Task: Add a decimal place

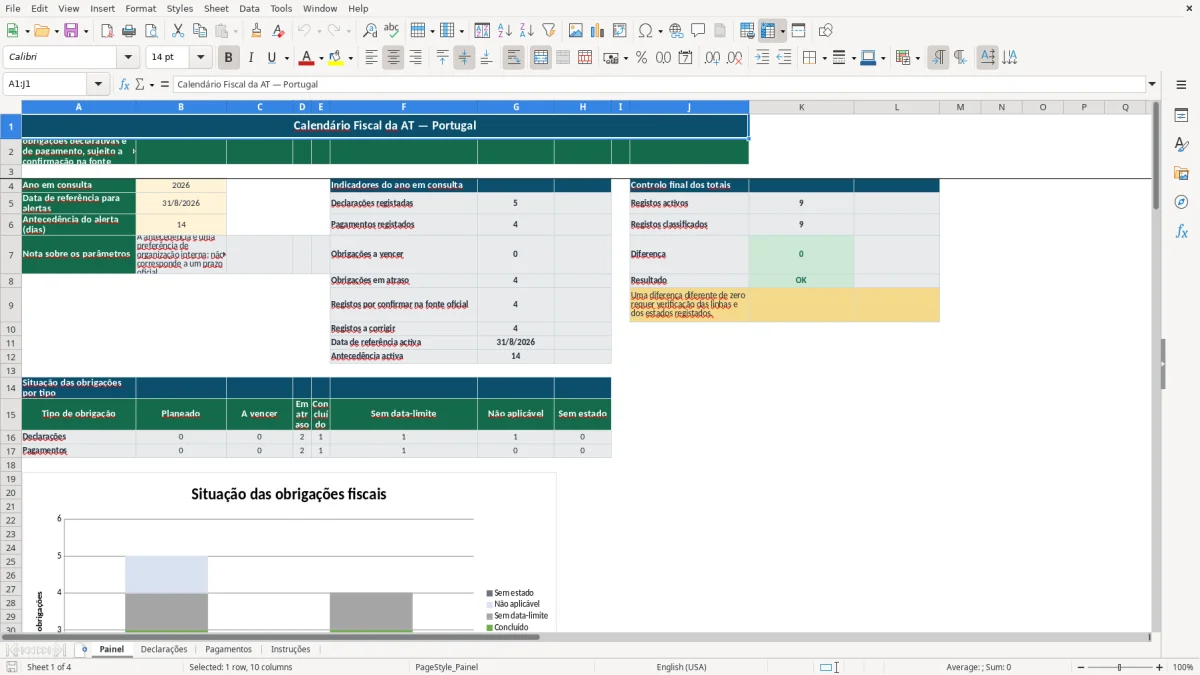Action: click(x=713, y=58)
